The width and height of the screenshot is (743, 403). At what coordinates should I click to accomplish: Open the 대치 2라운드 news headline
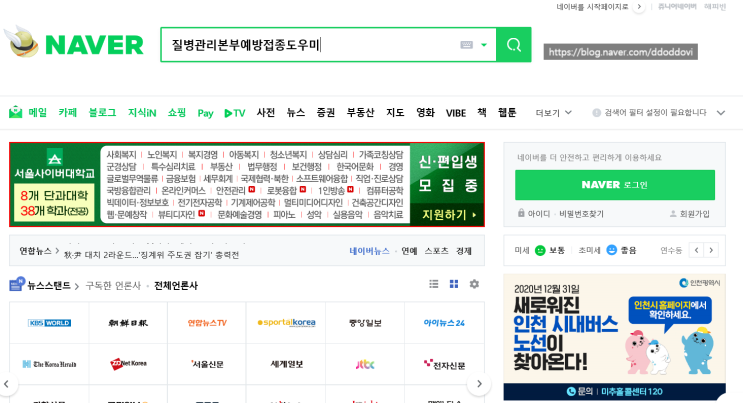pyautogui.click(x=152, y=255)
